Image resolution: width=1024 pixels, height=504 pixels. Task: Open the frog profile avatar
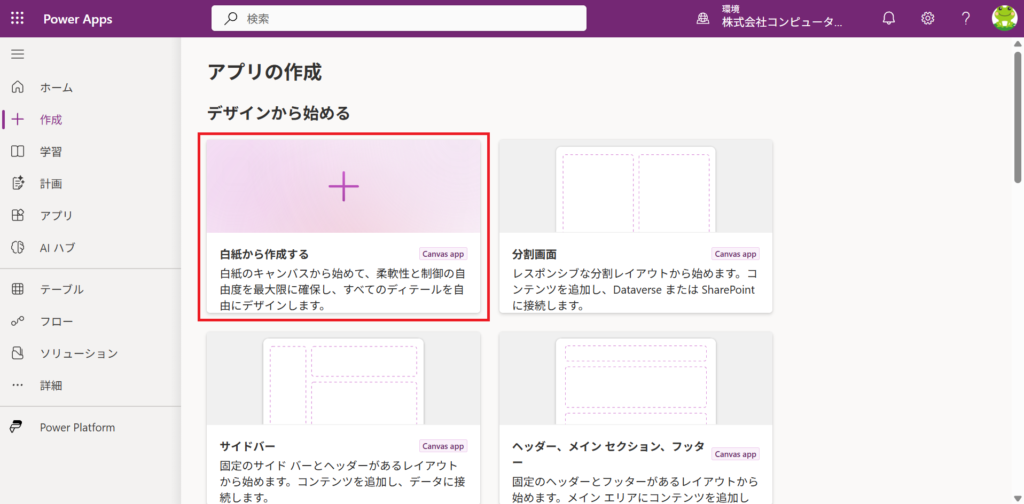coord(1004,18)
